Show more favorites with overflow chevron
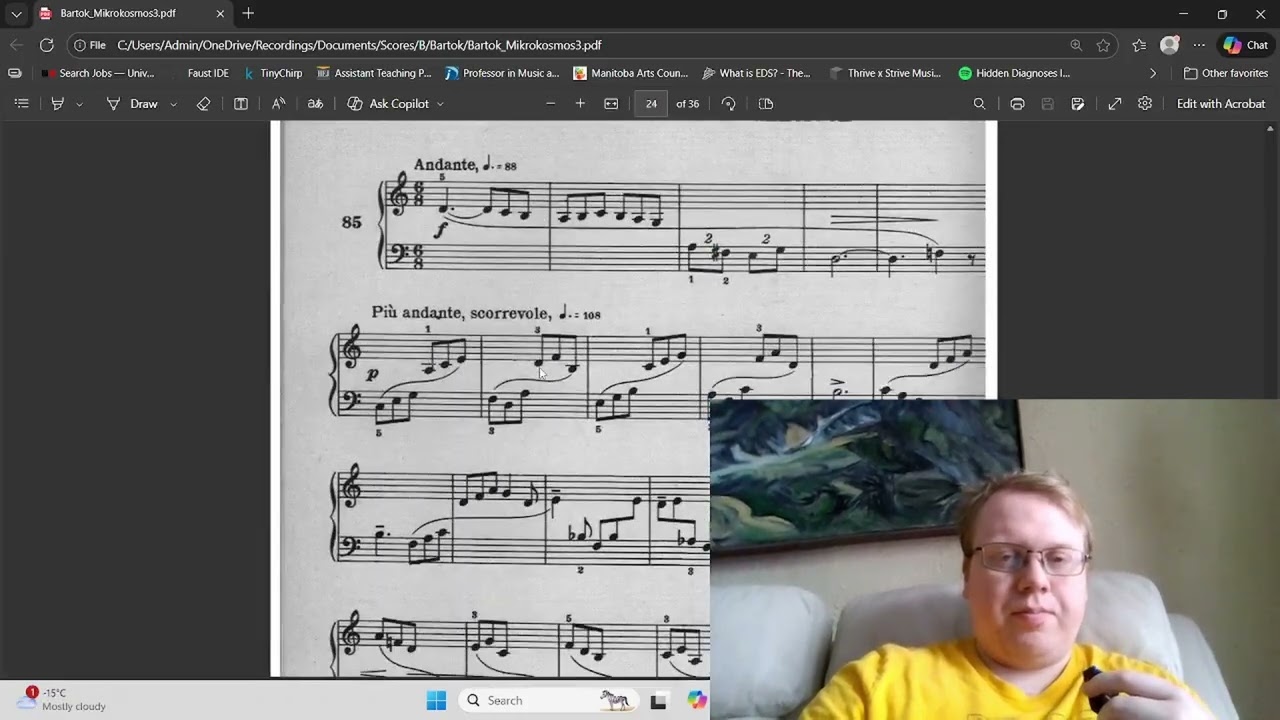 click(1153, 73)
